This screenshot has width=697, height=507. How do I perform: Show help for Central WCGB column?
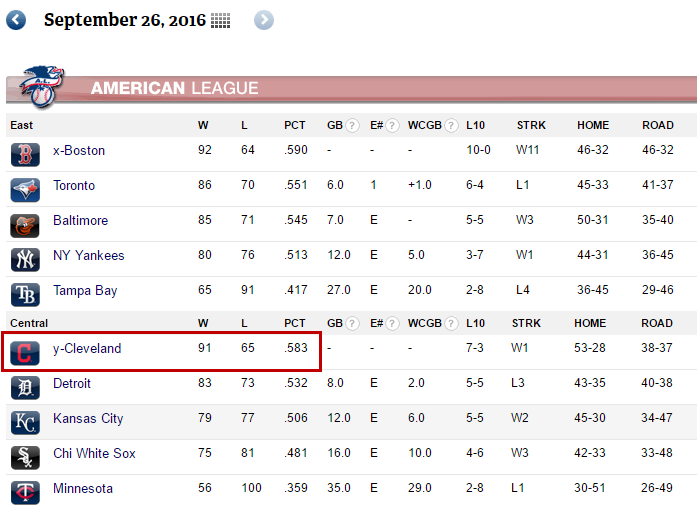point(451,323)
